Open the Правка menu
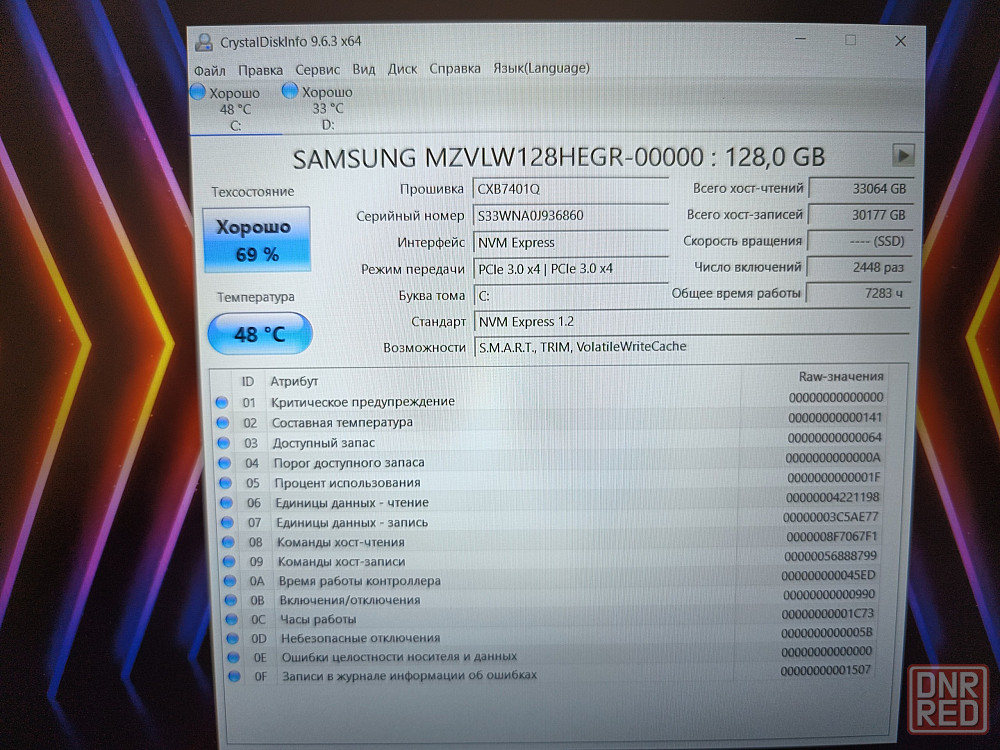The image size is (1000, 750). point(260,69)
